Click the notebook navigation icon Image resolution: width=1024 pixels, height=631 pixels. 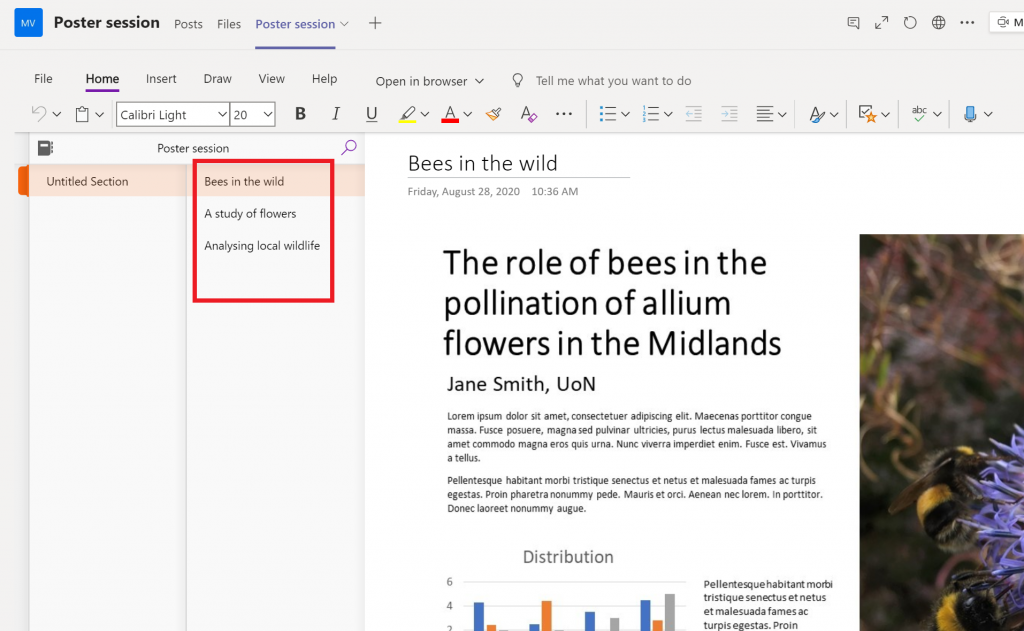(x=45, y=148)
